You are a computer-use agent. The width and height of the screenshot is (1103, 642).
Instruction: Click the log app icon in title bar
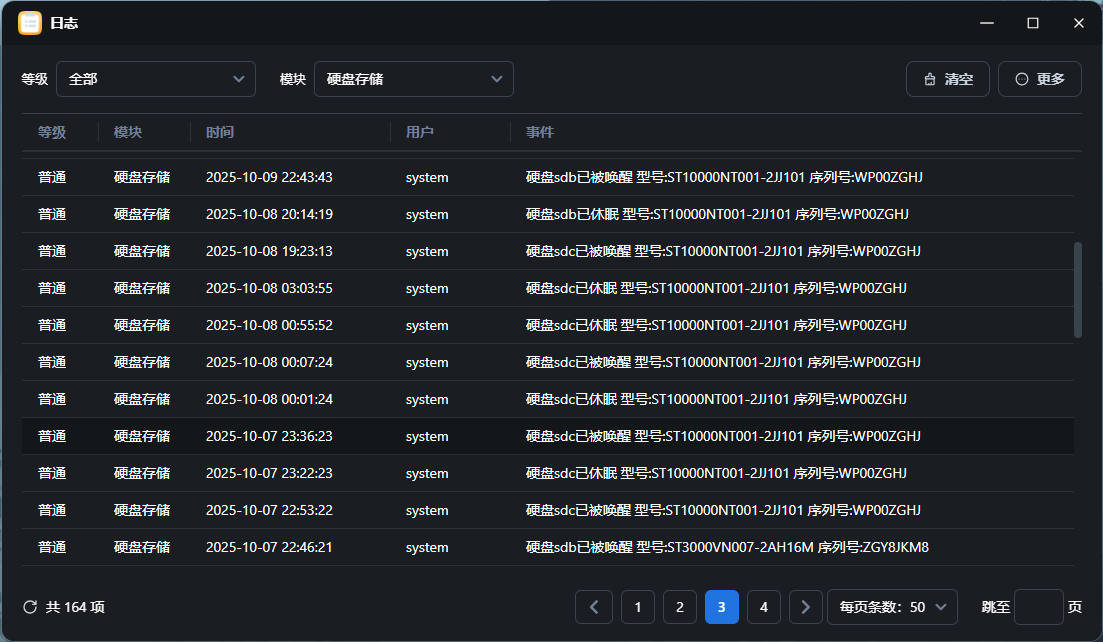[x=30, y=23]
